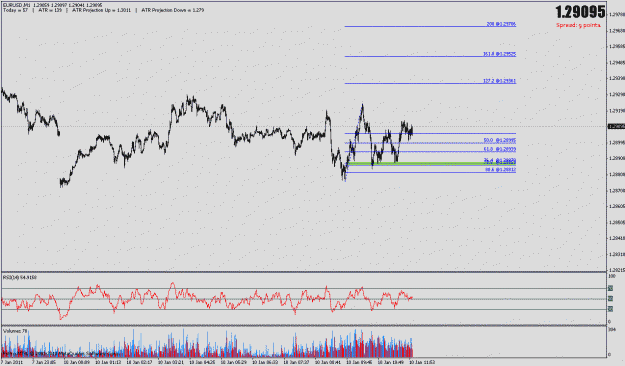
Task: Click the Volumes indicator label
Action: tap(15, 331)
